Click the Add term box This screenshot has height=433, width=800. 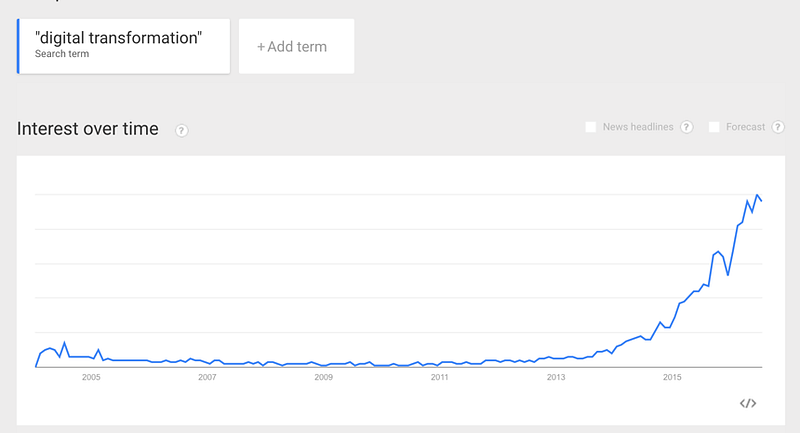click(296, 46)
